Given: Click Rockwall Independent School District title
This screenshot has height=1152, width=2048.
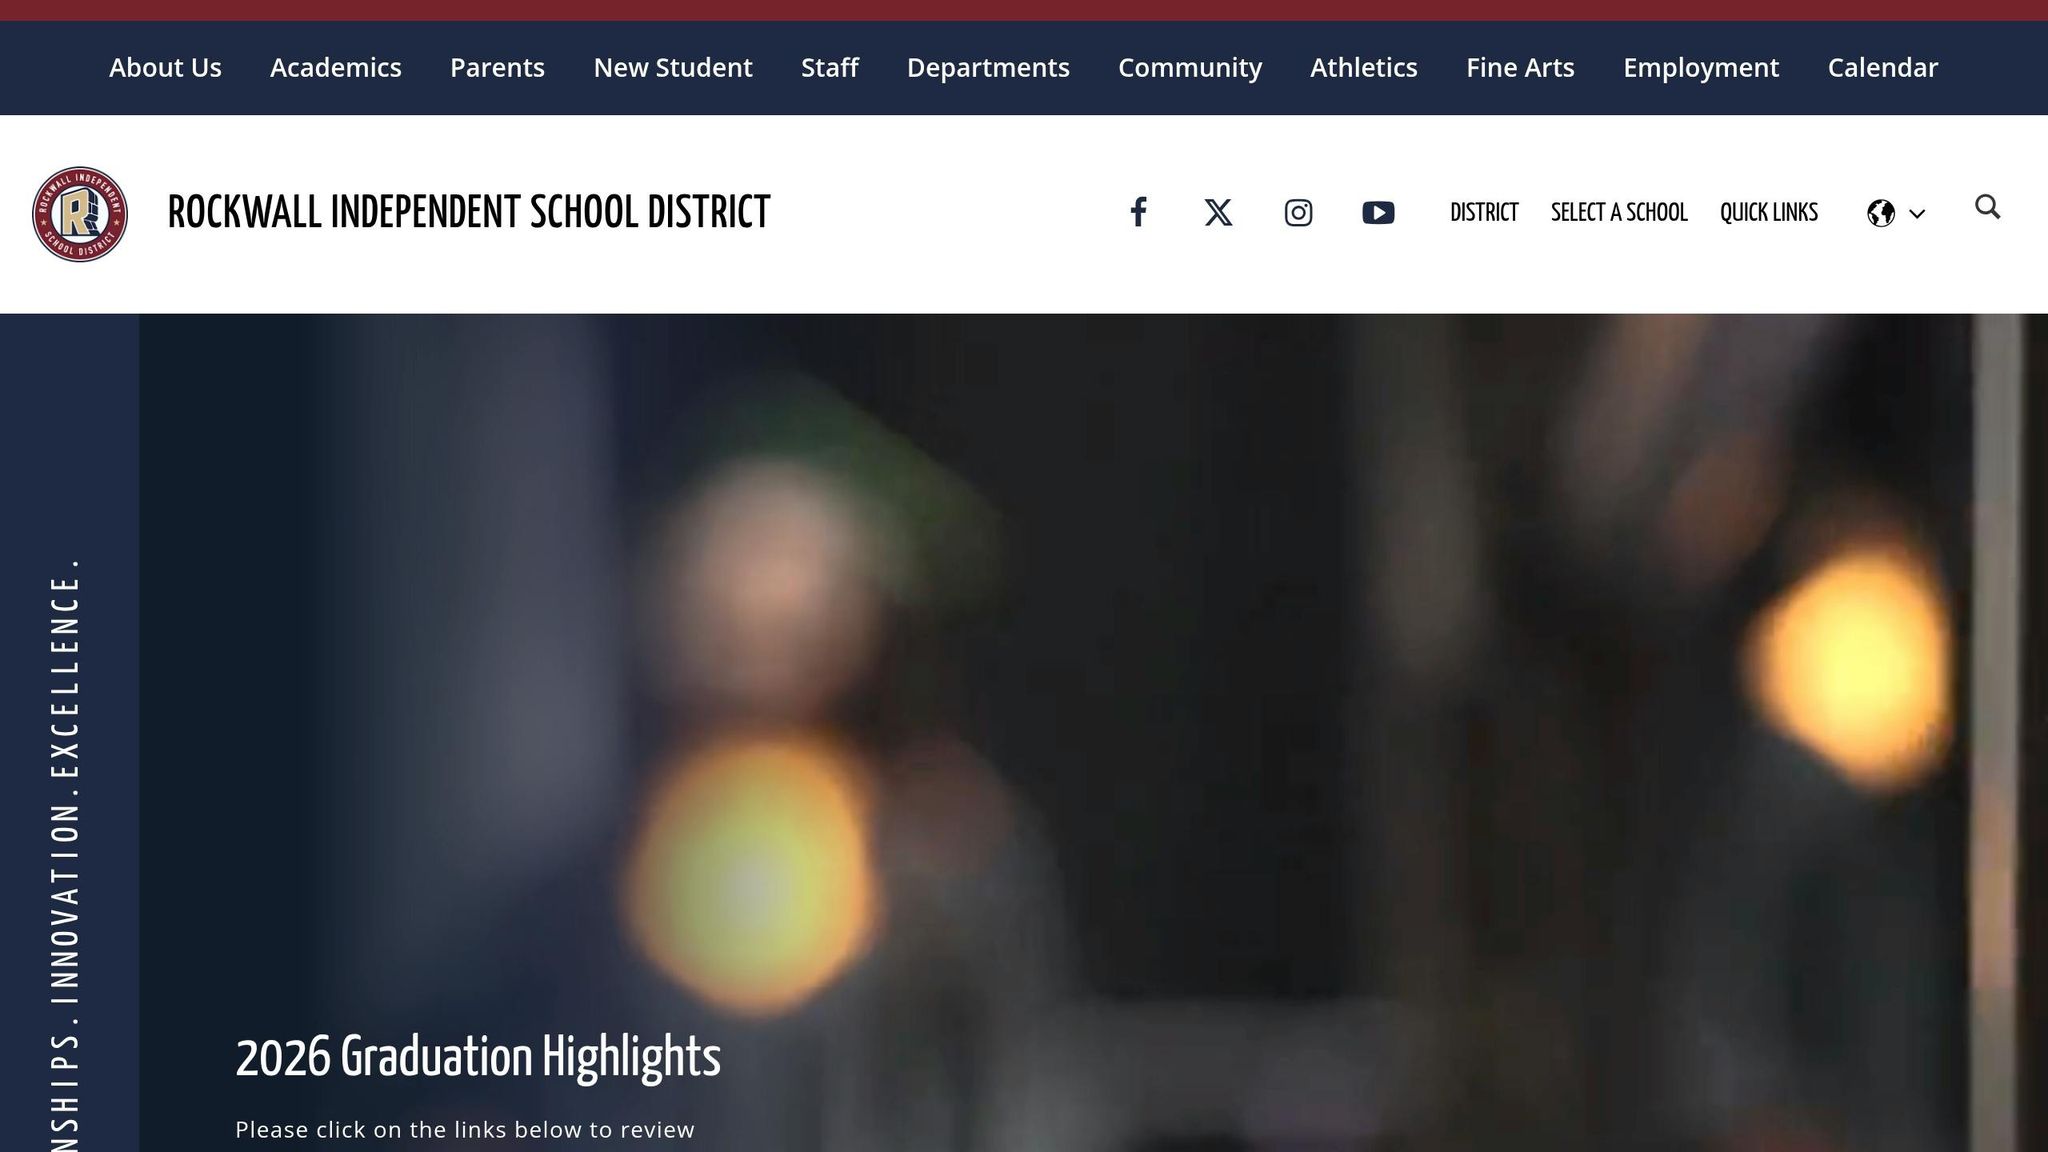Looking at the screenshot, I should tap(469, 213).
